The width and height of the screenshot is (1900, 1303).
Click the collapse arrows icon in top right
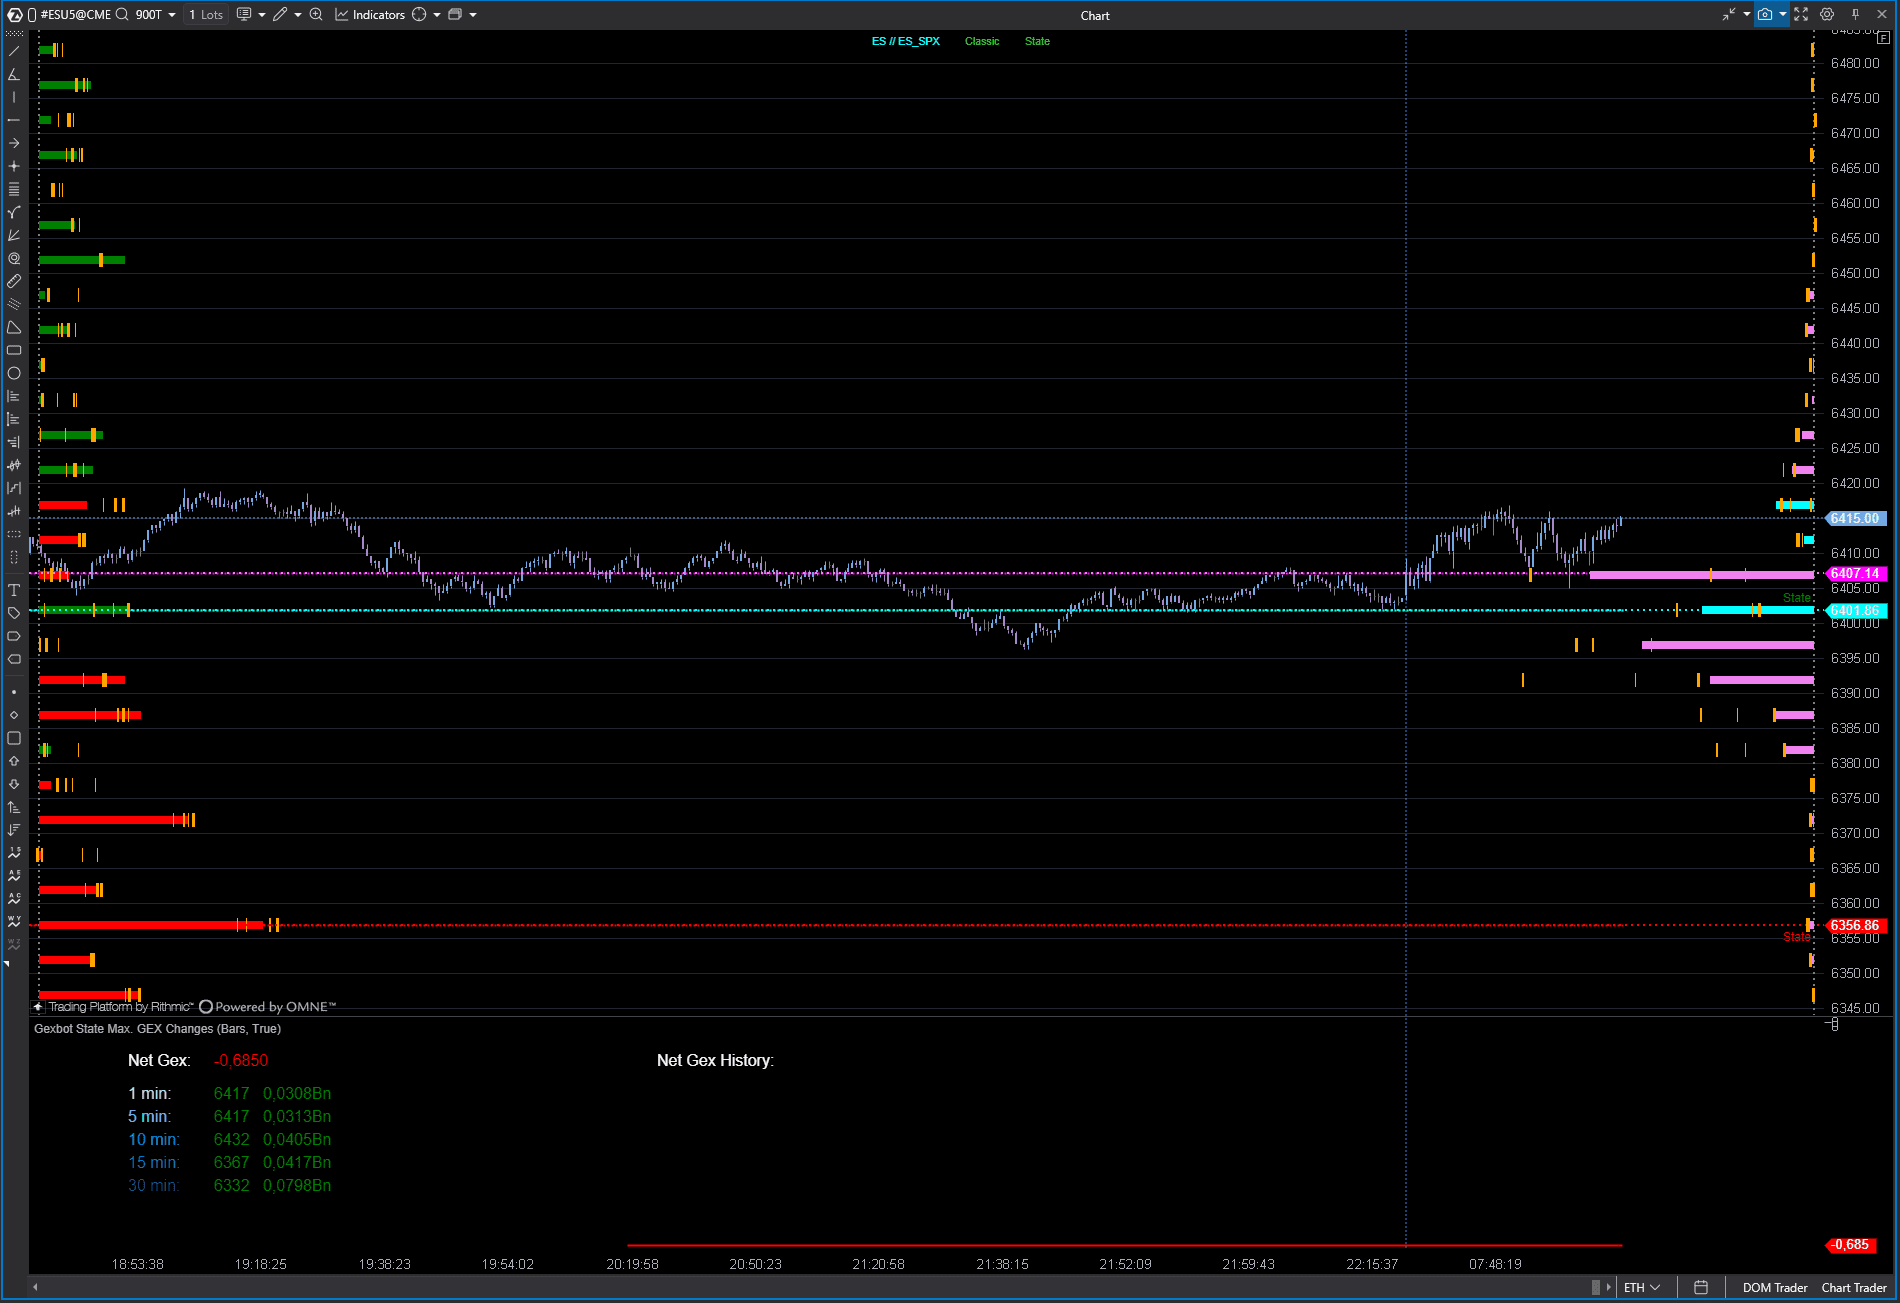[x=1729, y=15]
